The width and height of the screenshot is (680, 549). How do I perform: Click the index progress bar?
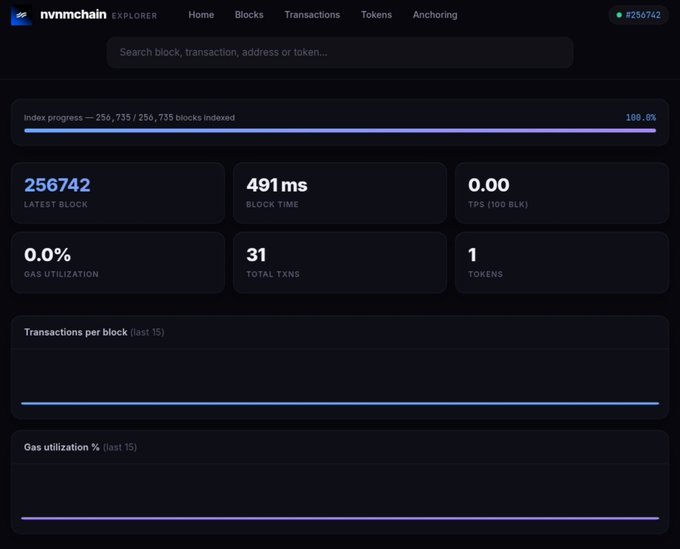click(x=340, y=131)
